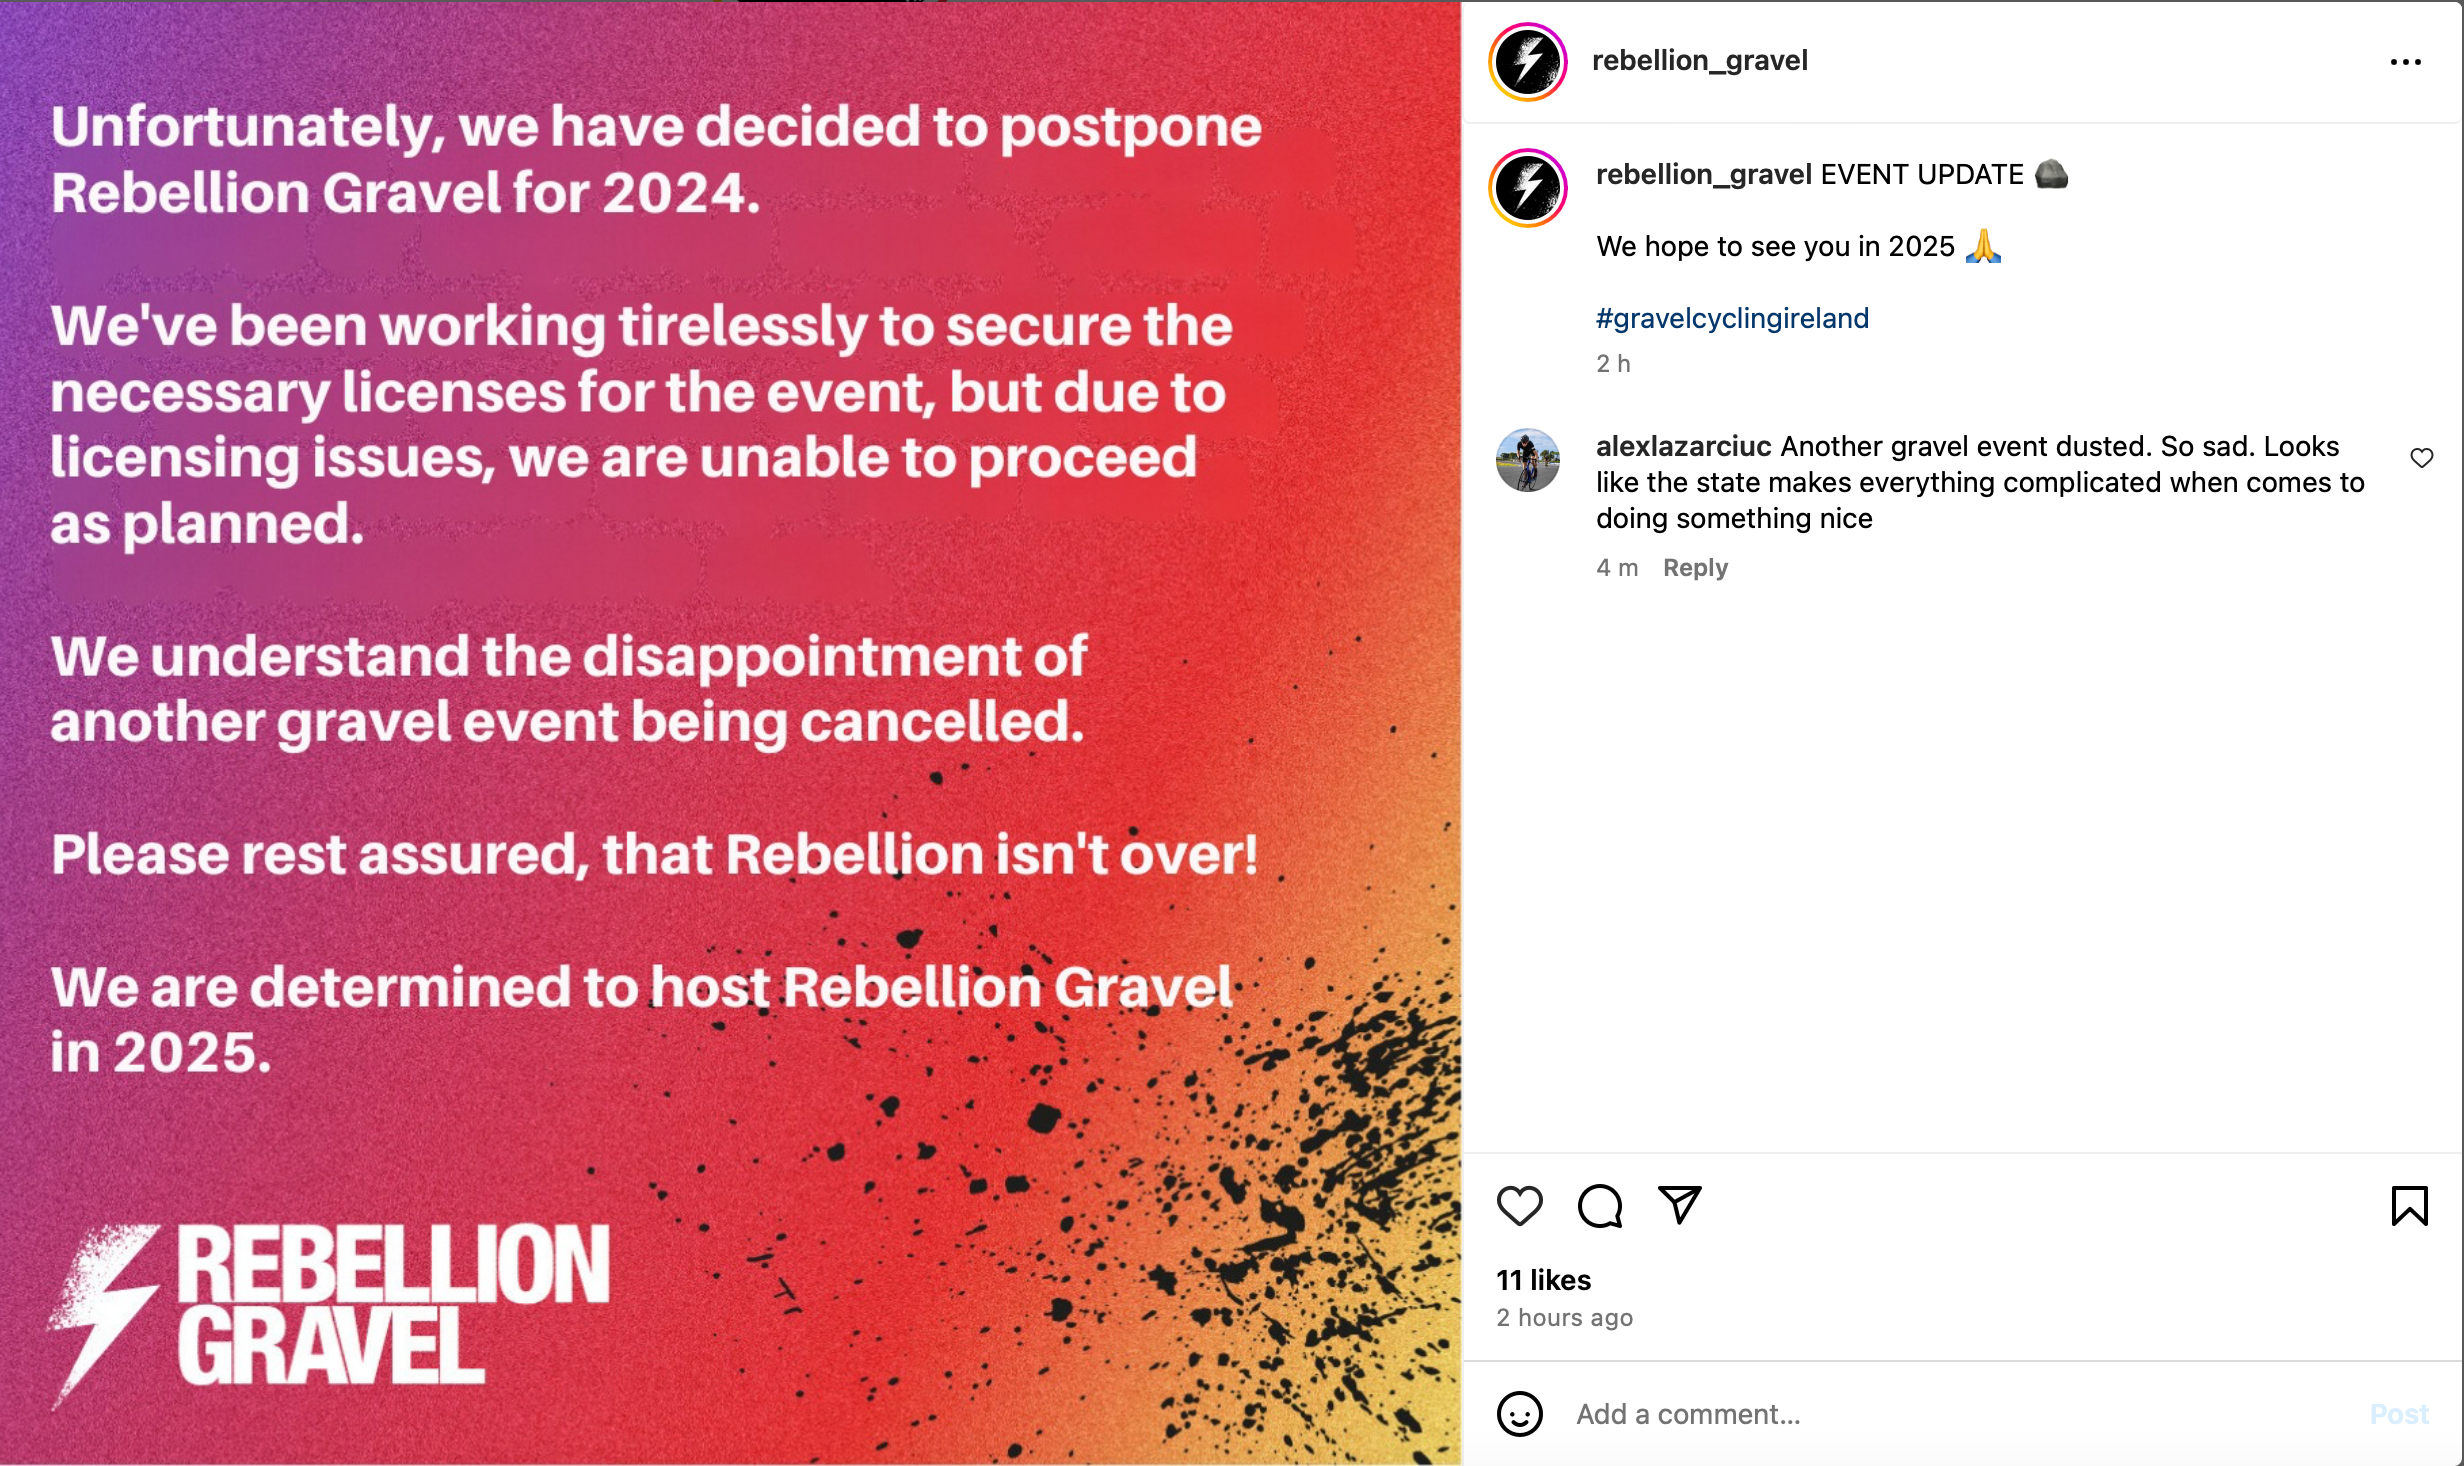Open the #gravelcyclingireland hashtag
The width and height of the screenshot is (2464, 1466).
[1732, 318]
